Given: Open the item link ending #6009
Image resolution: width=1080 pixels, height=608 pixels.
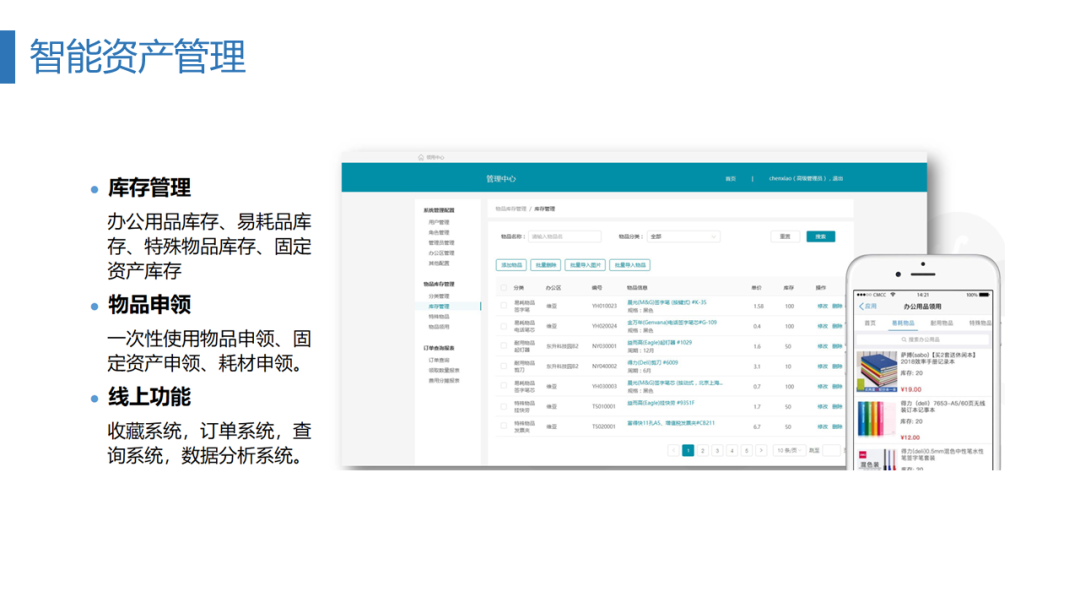Looking at the screenshot, I should pyautogui.click(x=652, y=362).
